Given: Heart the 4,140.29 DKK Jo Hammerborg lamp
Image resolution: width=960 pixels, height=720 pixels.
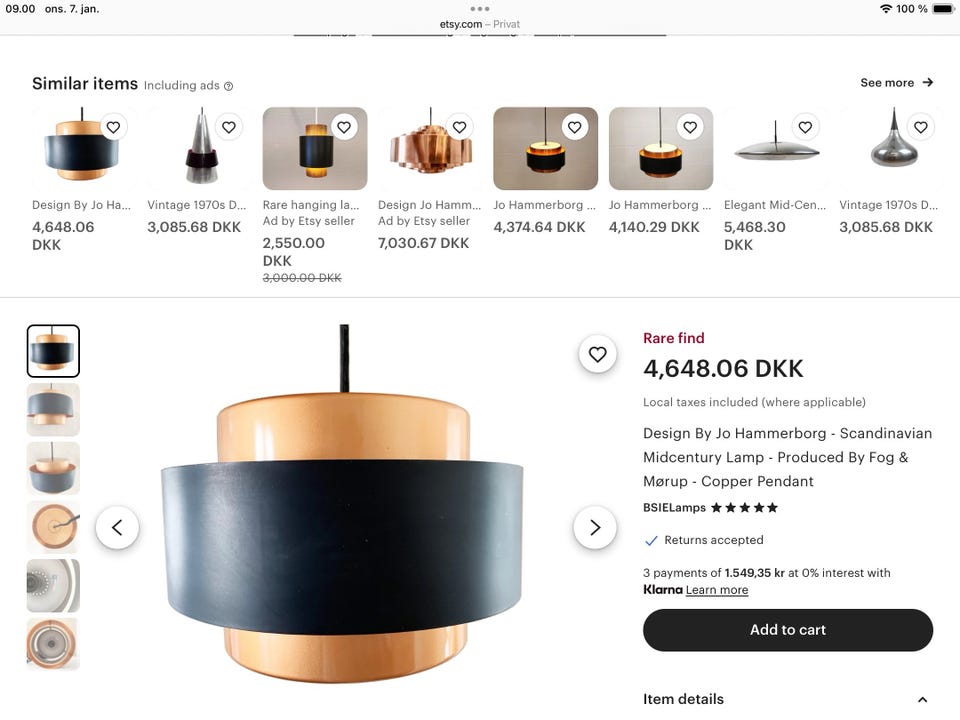Looking at the screenshot, I should pyautogui.click(x=690, y=127).
